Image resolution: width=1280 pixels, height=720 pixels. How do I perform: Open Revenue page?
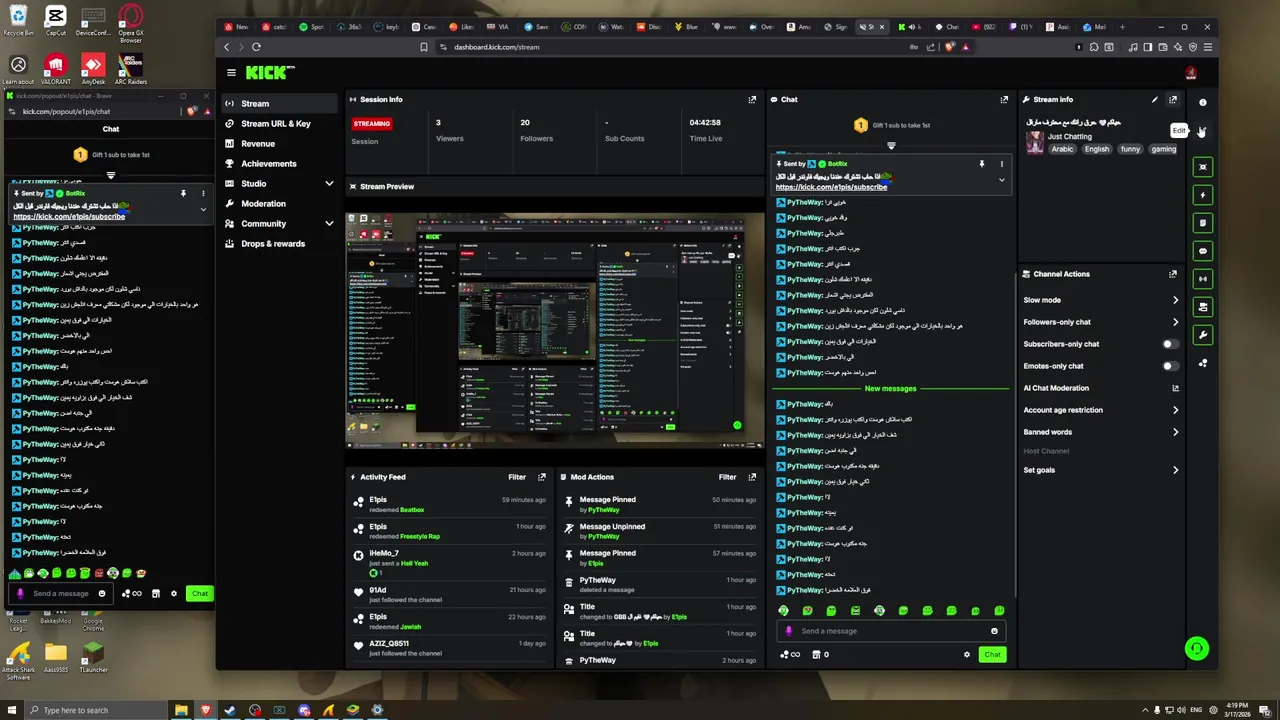281,144
